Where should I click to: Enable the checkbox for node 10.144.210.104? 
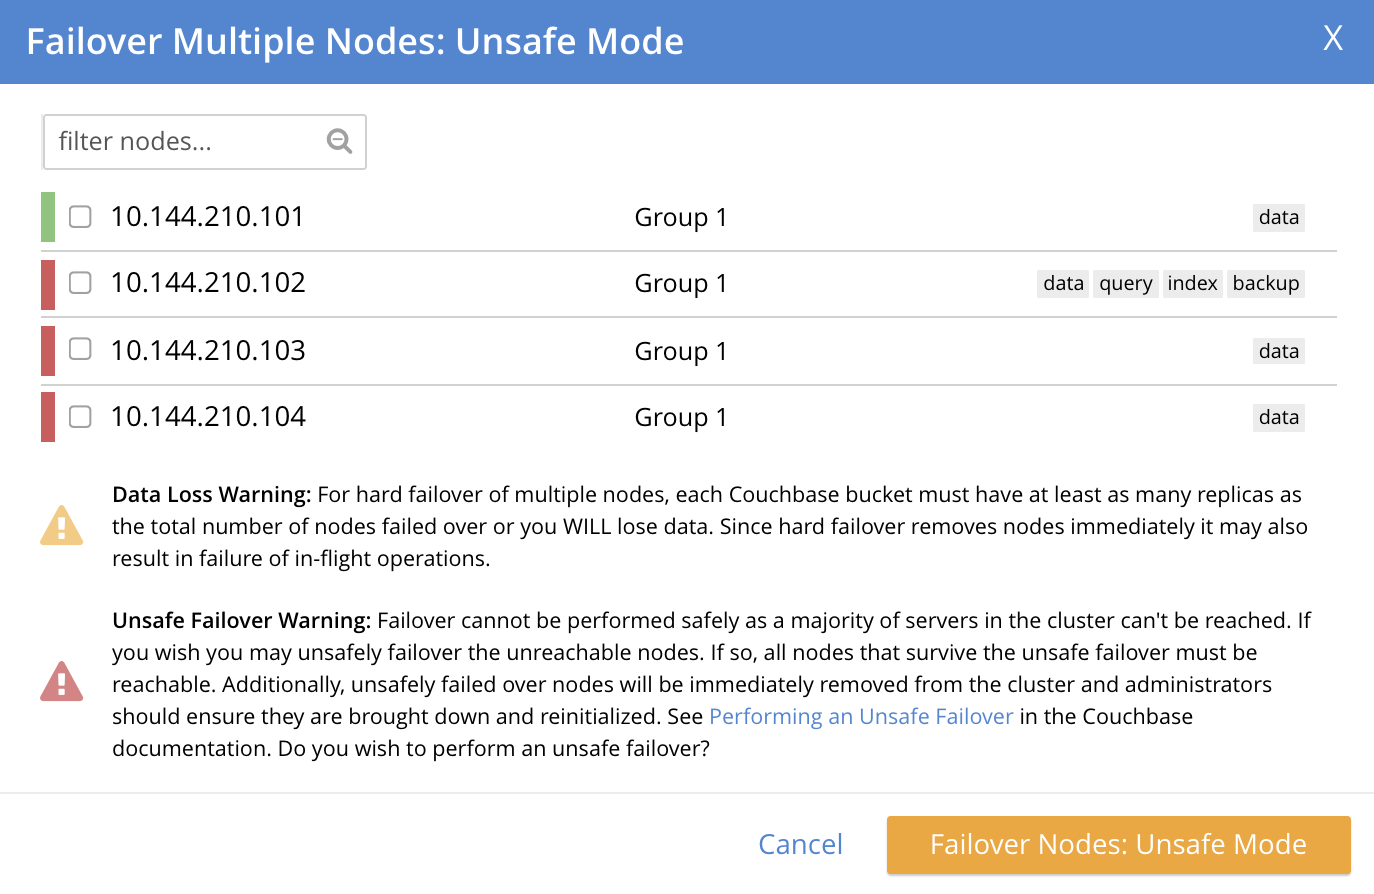[x=80, y=416]
